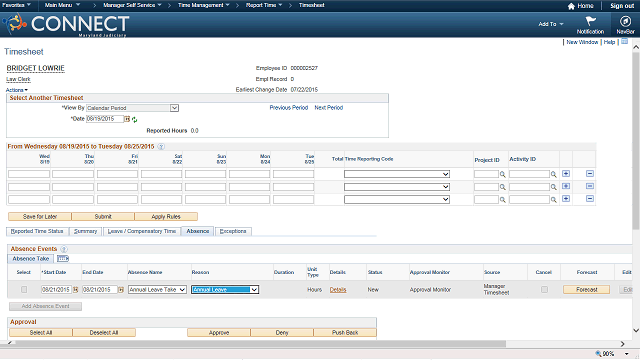Image resolution: width=640 pixels, height=360 pixels.
Task: Click the scroll right arrow at bottom
Action: 622,344
